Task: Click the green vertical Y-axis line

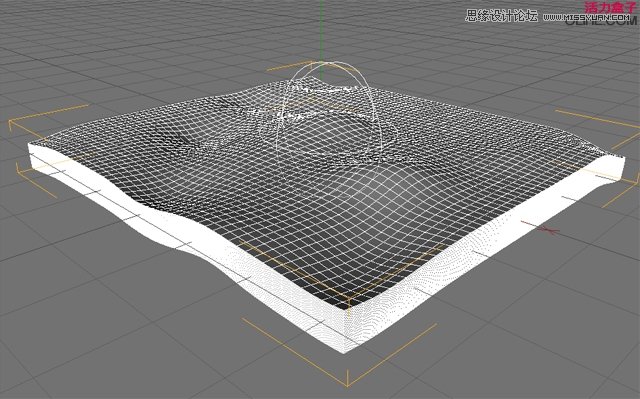Action: pyautogui.click(x=322, y=39)
